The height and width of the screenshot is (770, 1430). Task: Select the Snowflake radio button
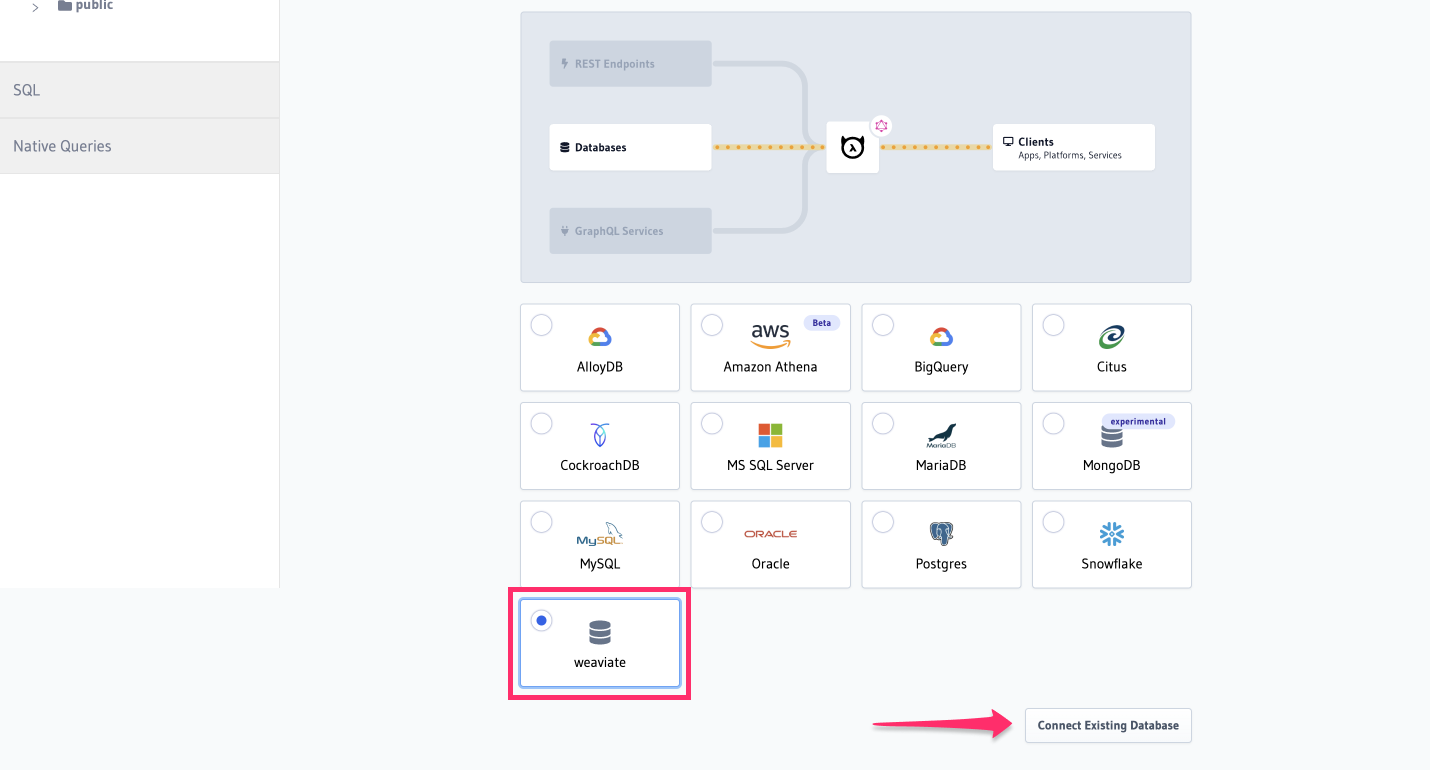pyautogui.click(x=1052, y=521)
